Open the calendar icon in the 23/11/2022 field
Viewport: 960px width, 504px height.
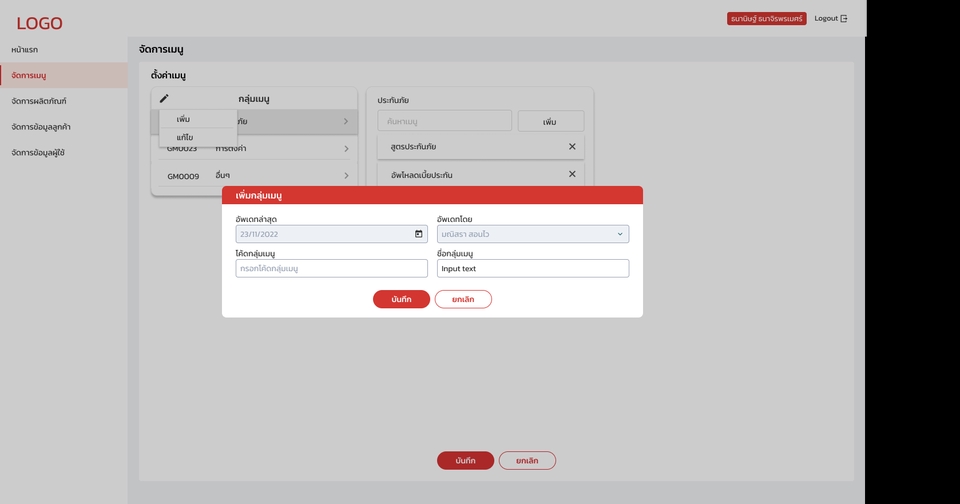(419, 234)
